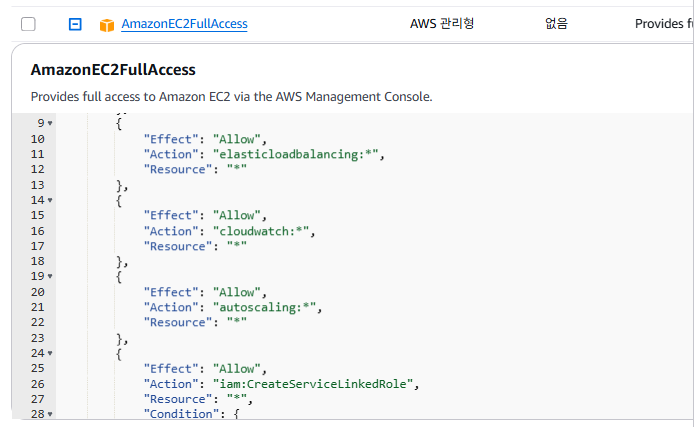Click the 'AWS 관리형' type cell

point(442,23)
